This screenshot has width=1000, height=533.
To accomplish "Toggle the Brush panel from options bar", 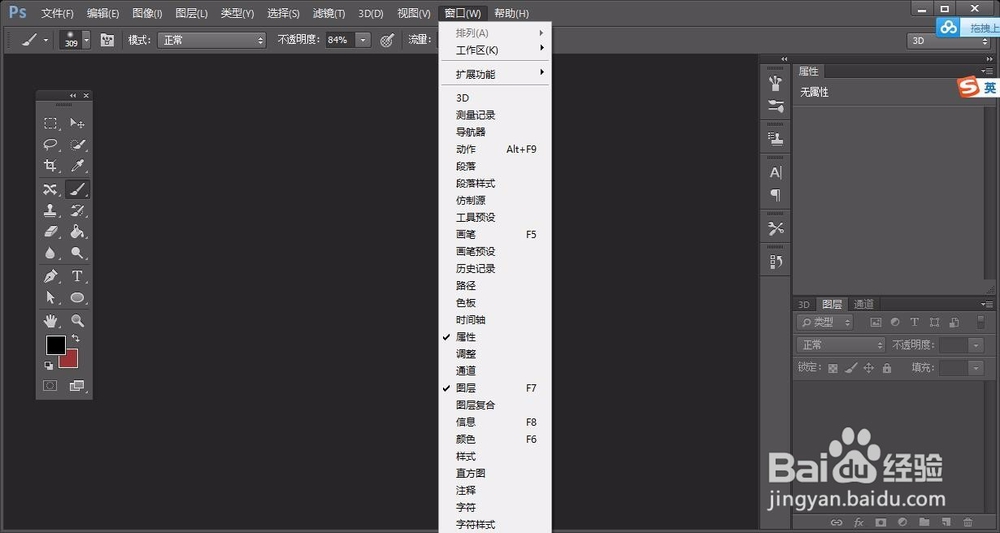I will (107, 40).
